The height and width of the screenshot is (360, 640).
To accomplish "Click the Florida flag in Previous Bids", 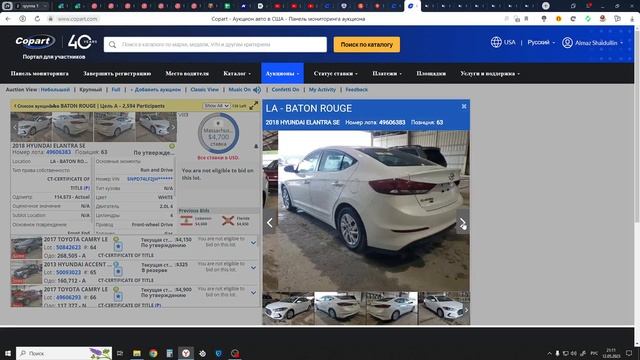I will [x=228, y=221].
